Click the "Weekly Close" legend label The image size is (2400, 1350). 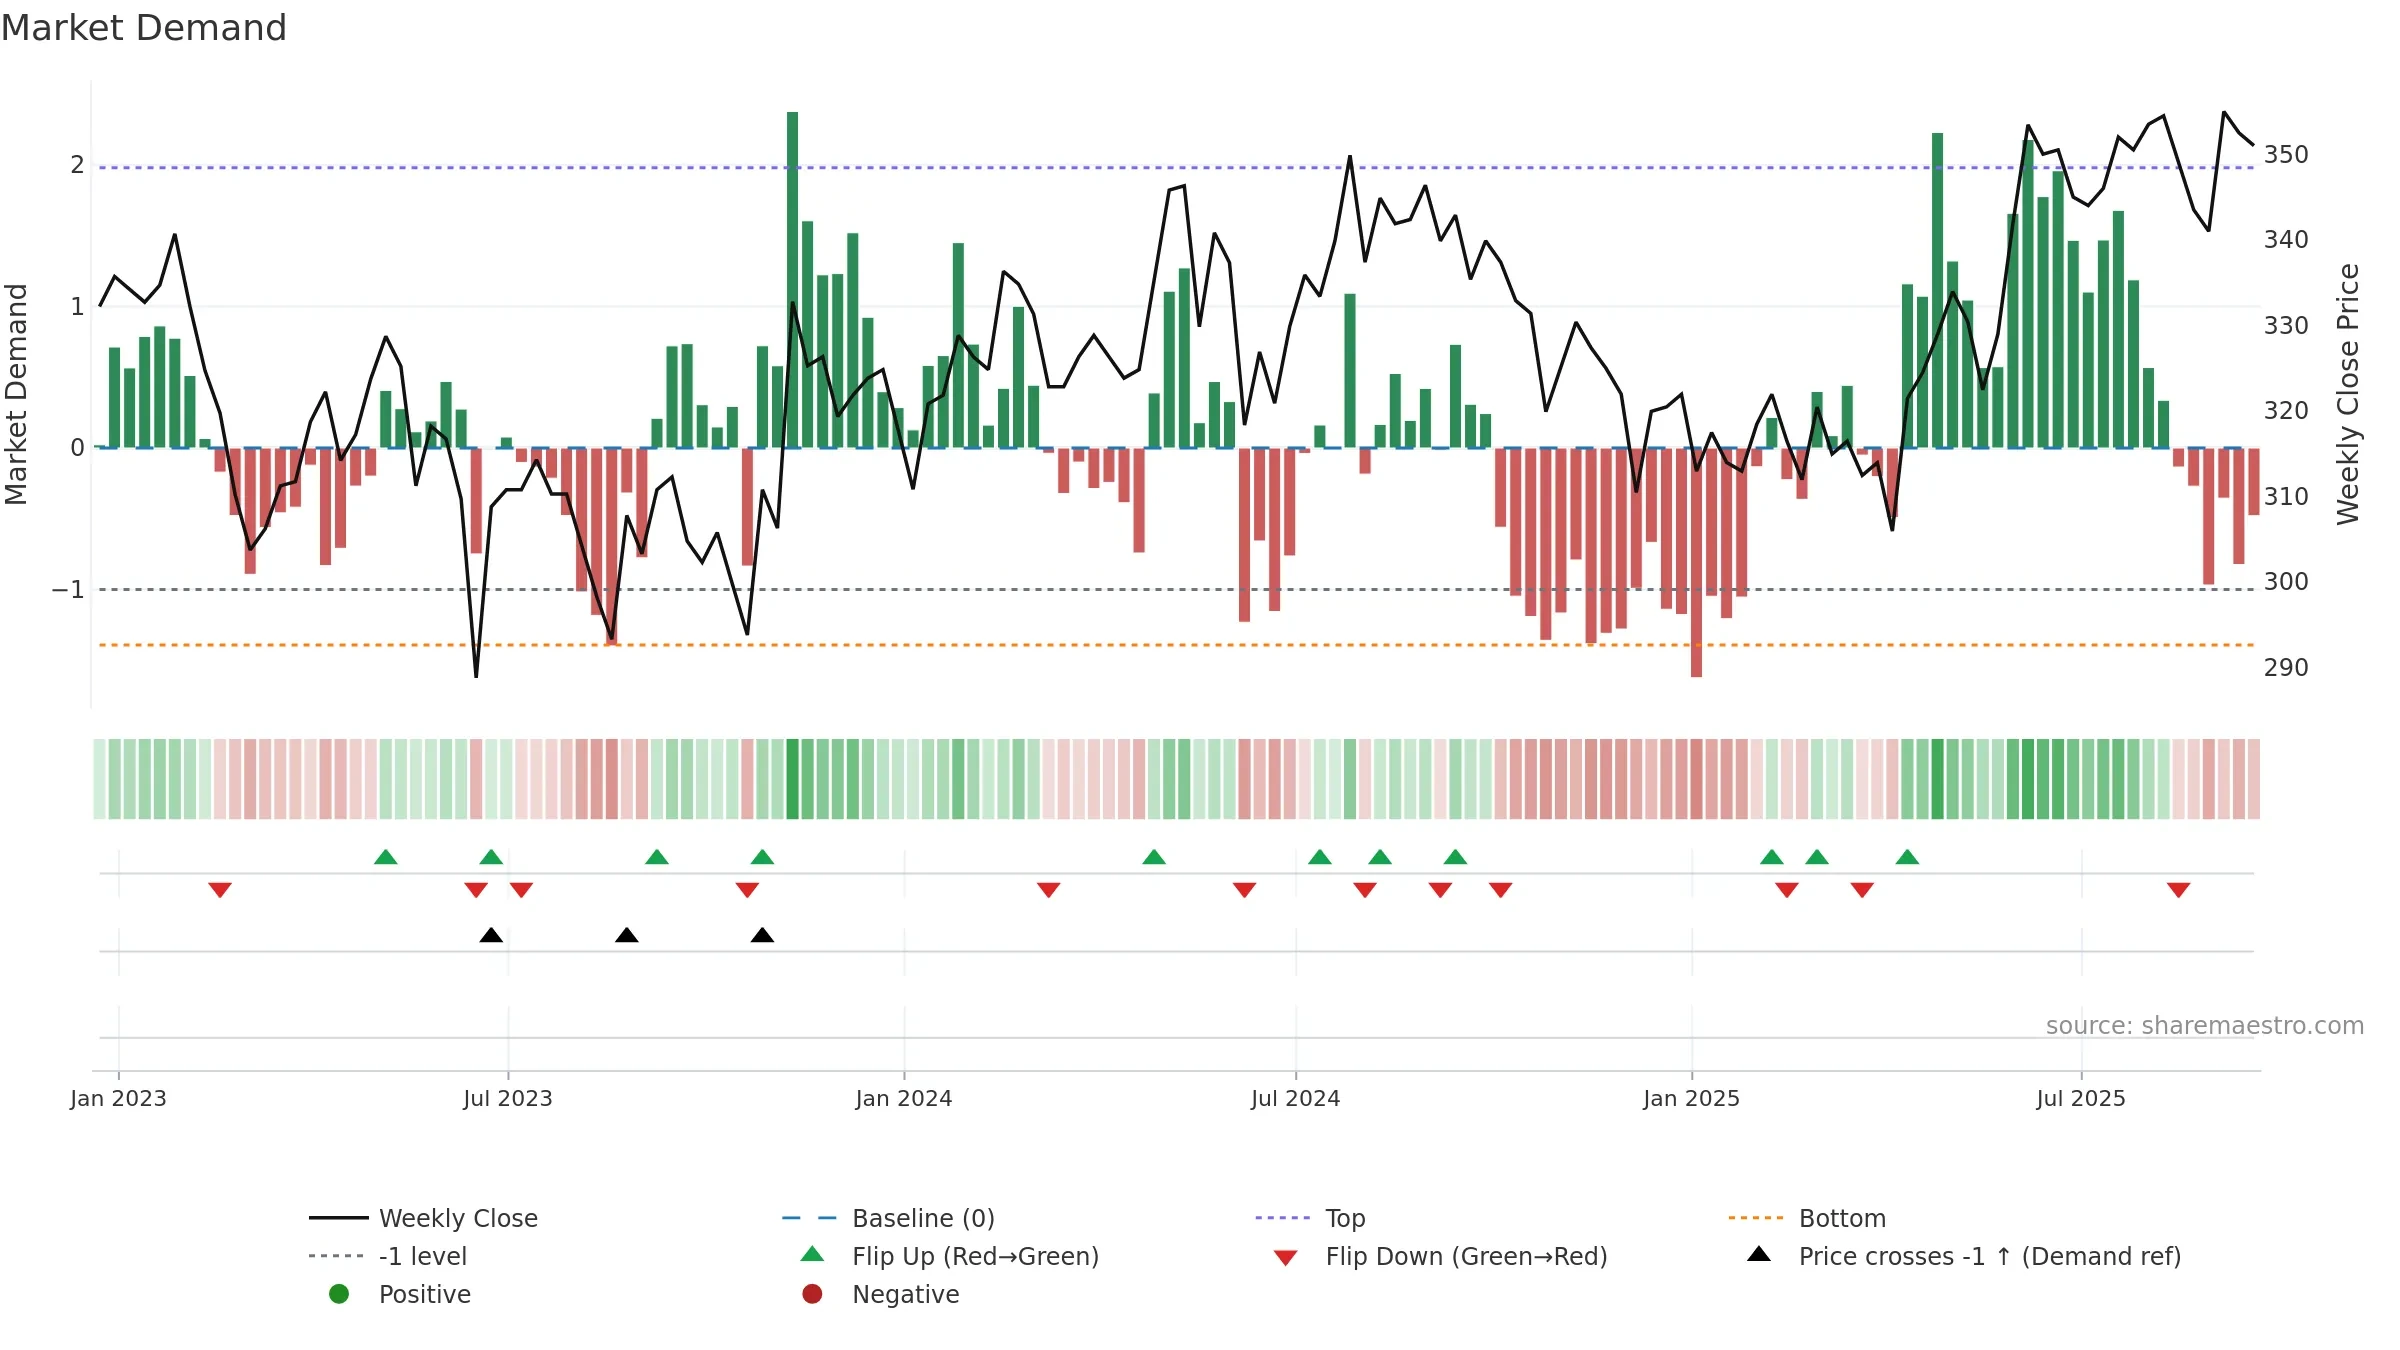458,1218
